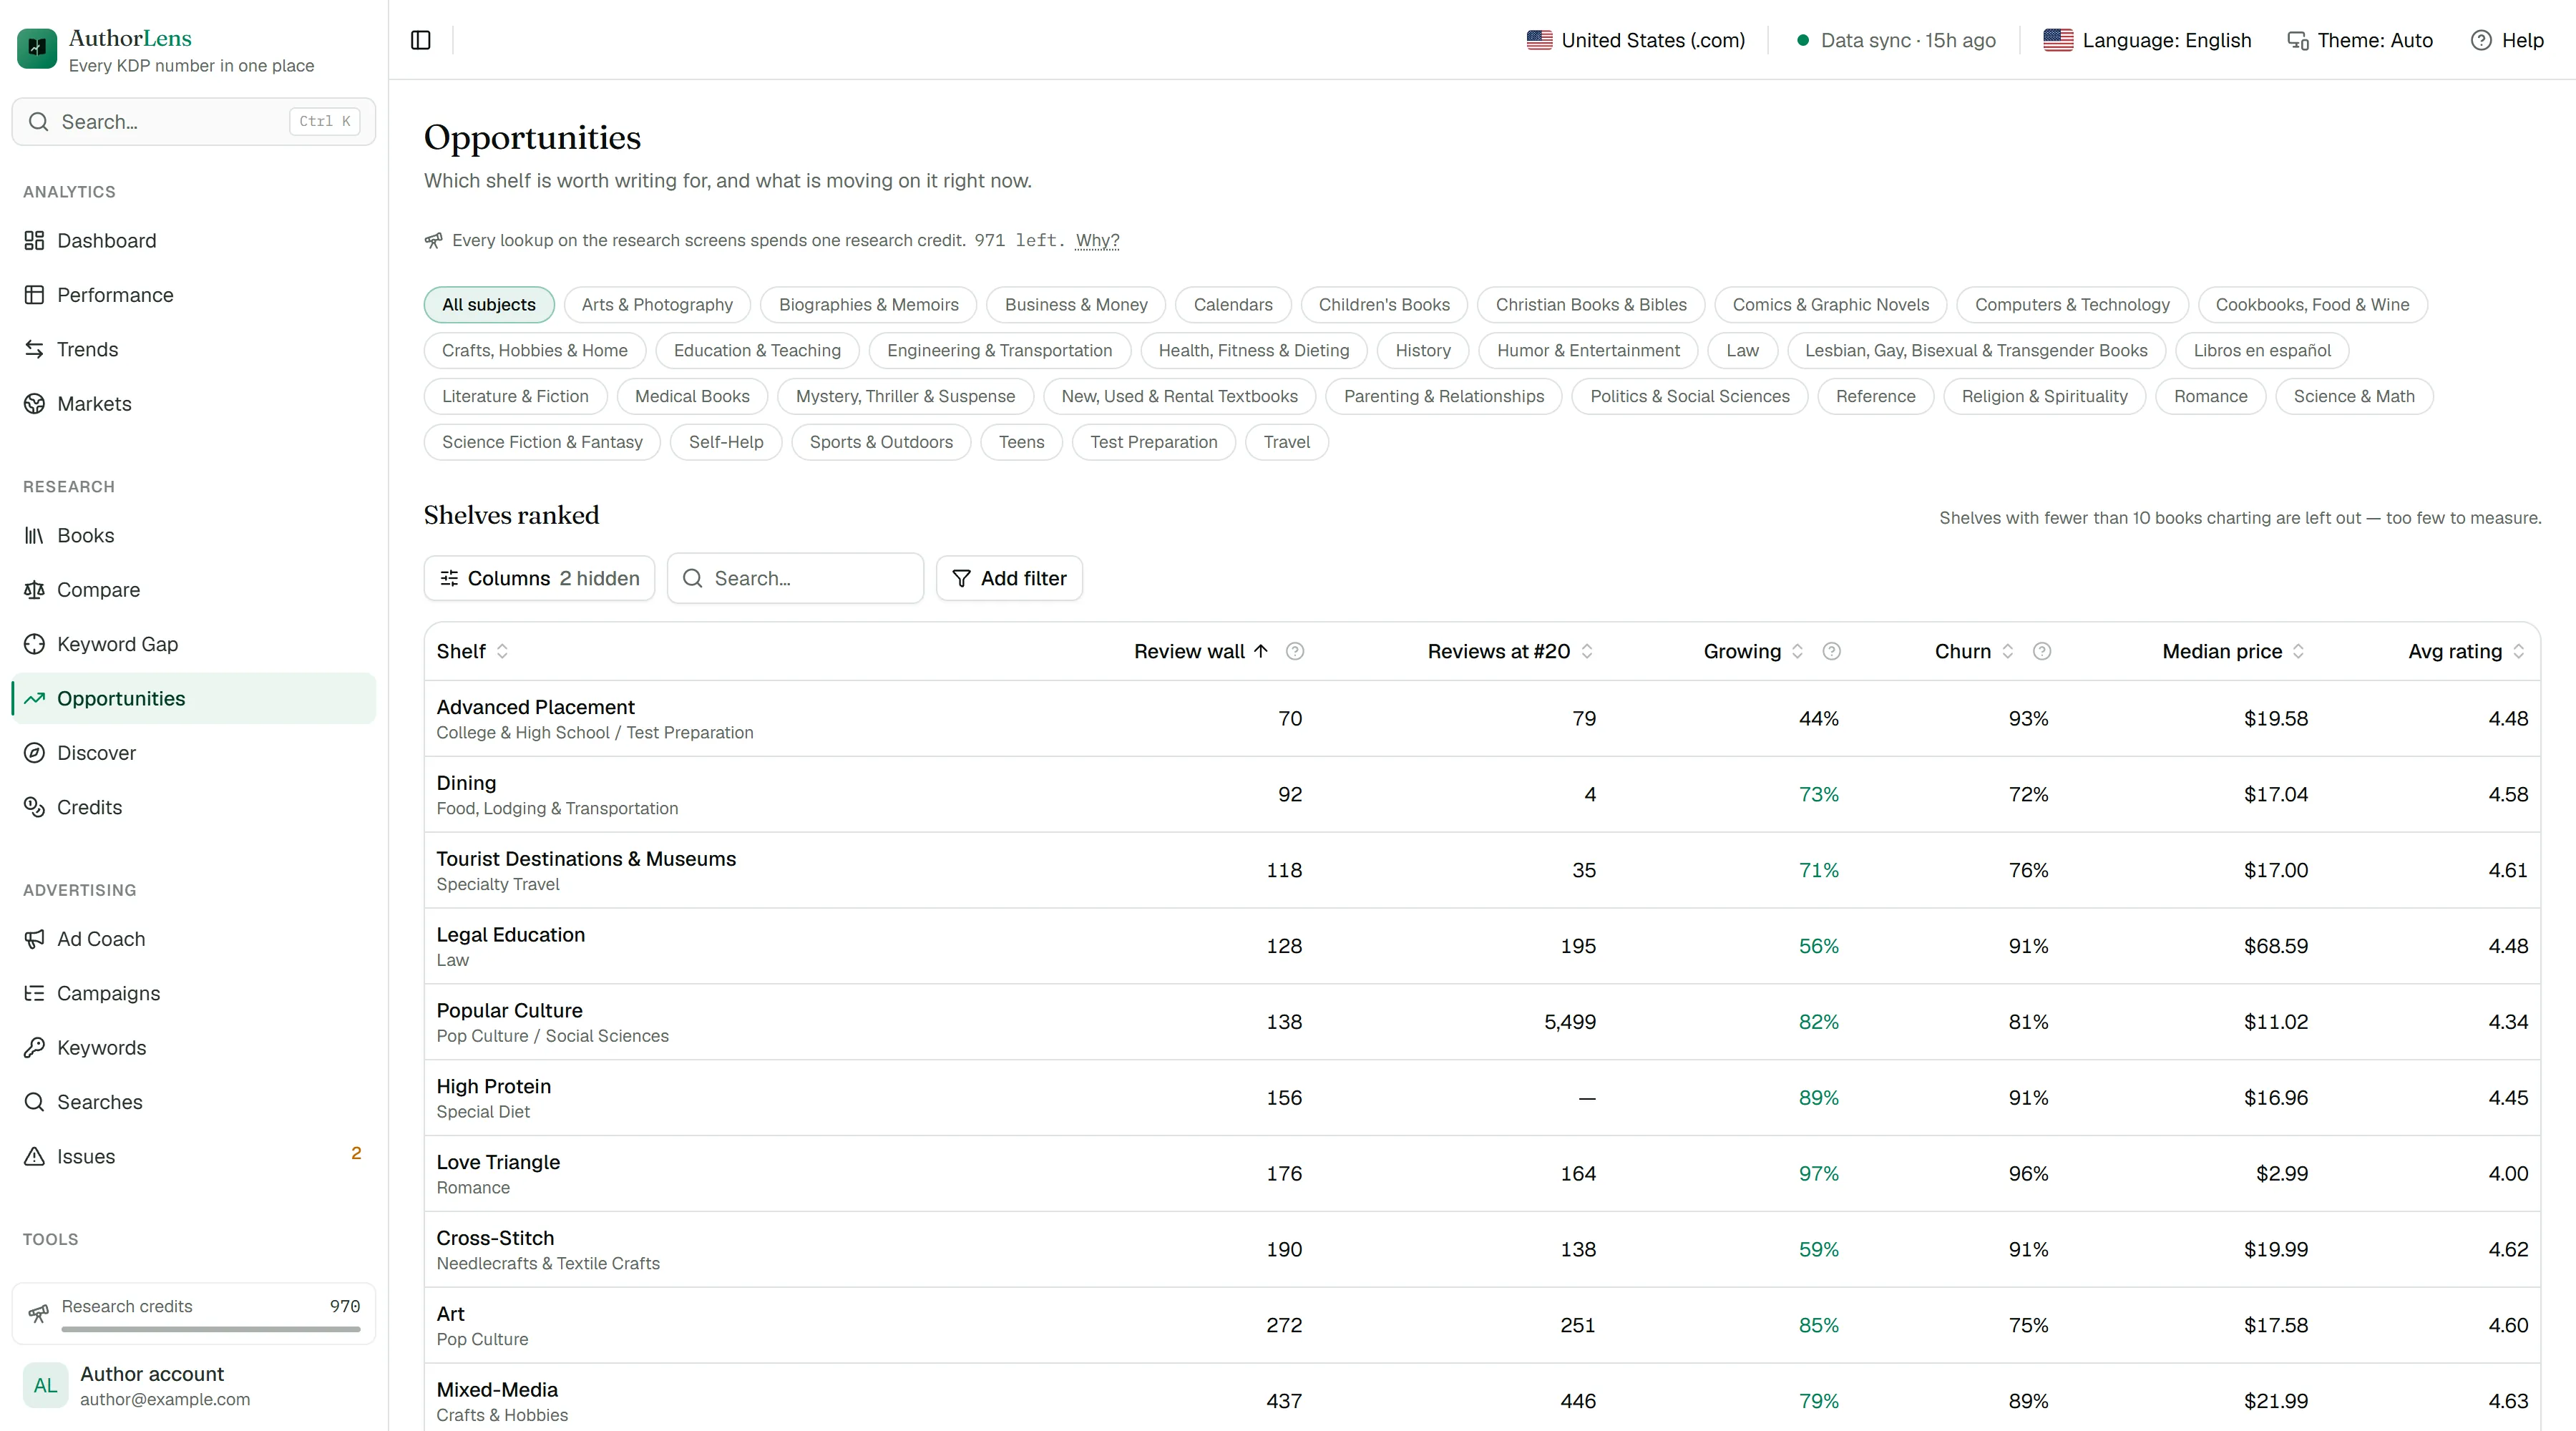
Task: Open the Compare scales icon
Action: 34,590
